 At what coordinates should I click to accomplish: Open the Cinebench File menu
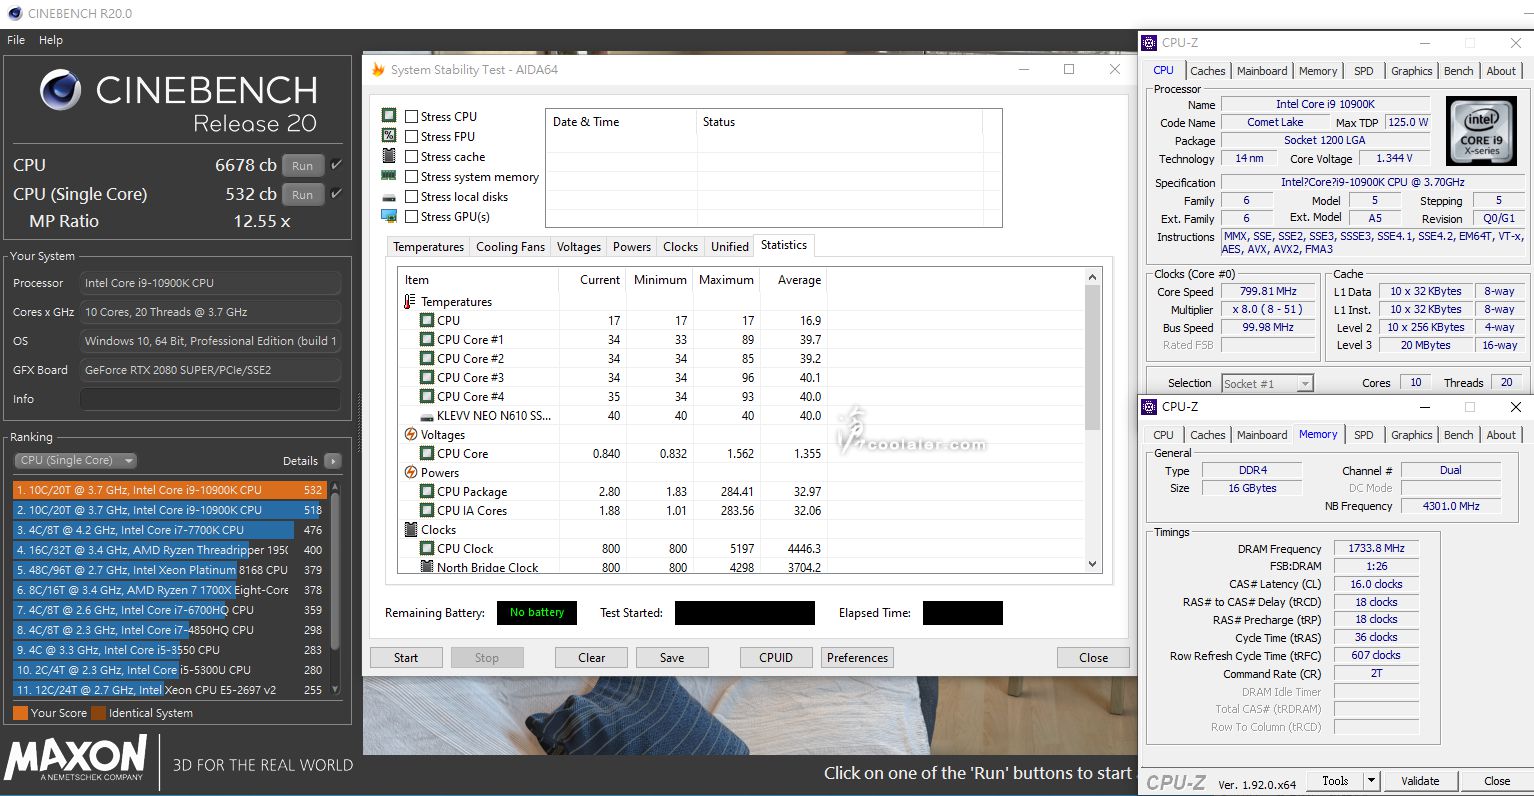pos(16,40)
